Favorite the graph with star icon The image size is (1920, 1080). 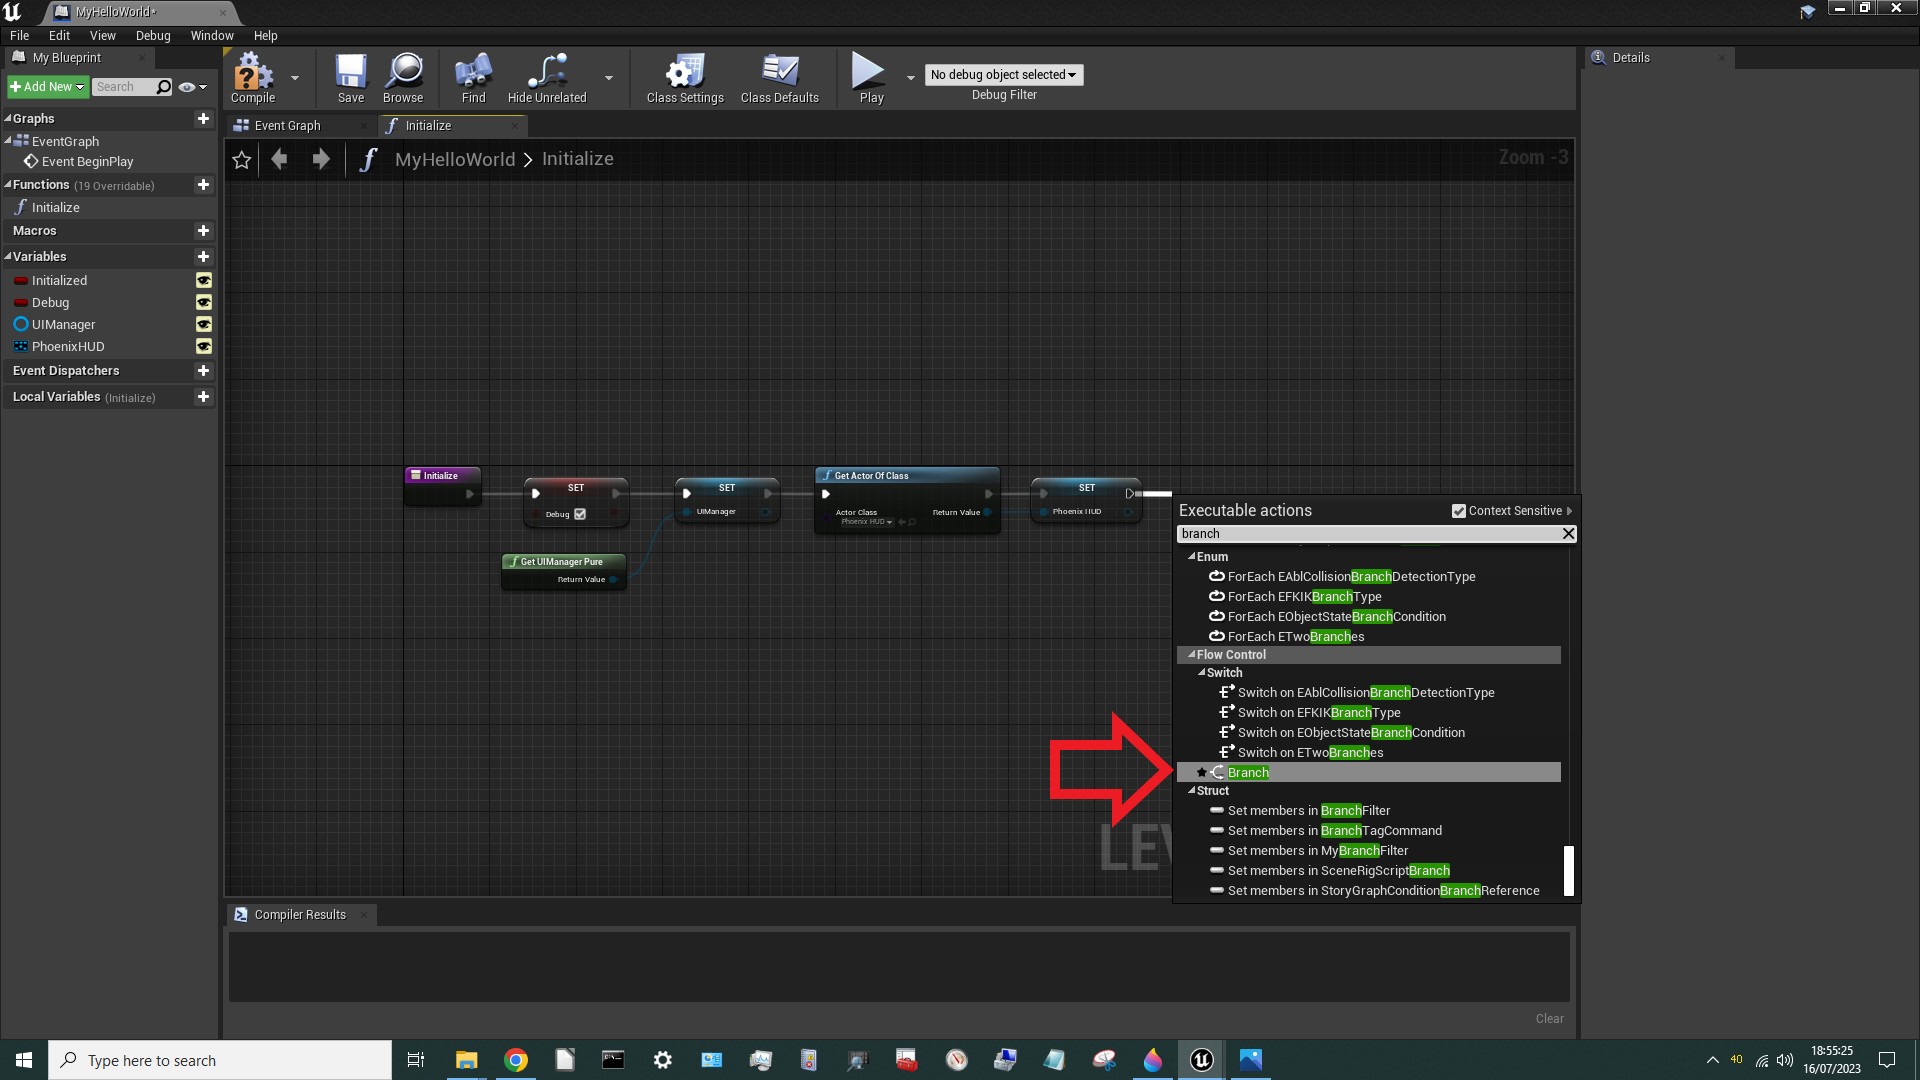pos(242,159)
